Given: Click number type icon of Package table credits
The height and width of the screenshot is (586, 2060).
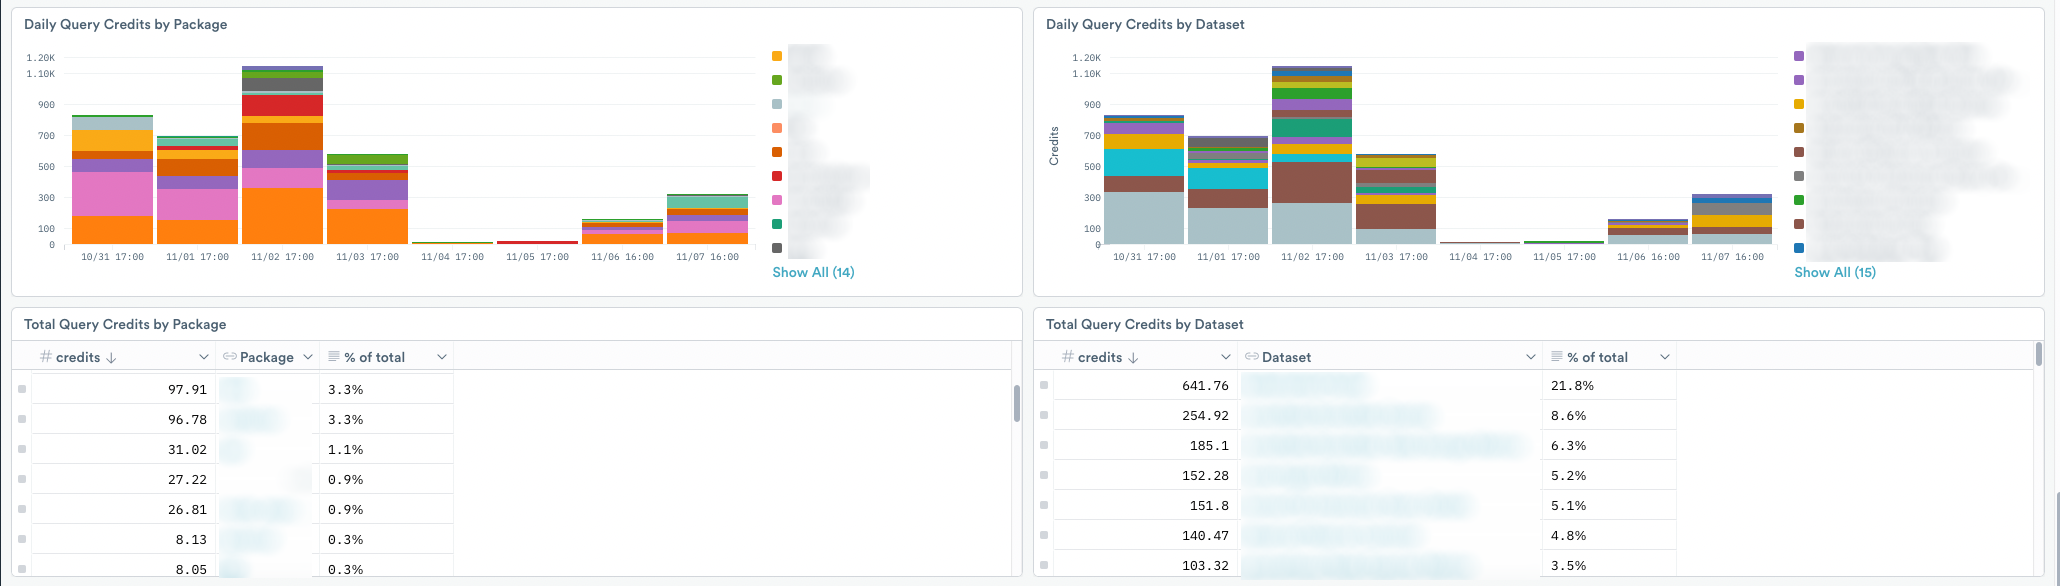Looking at the screenshot, I should coord(46,357).
